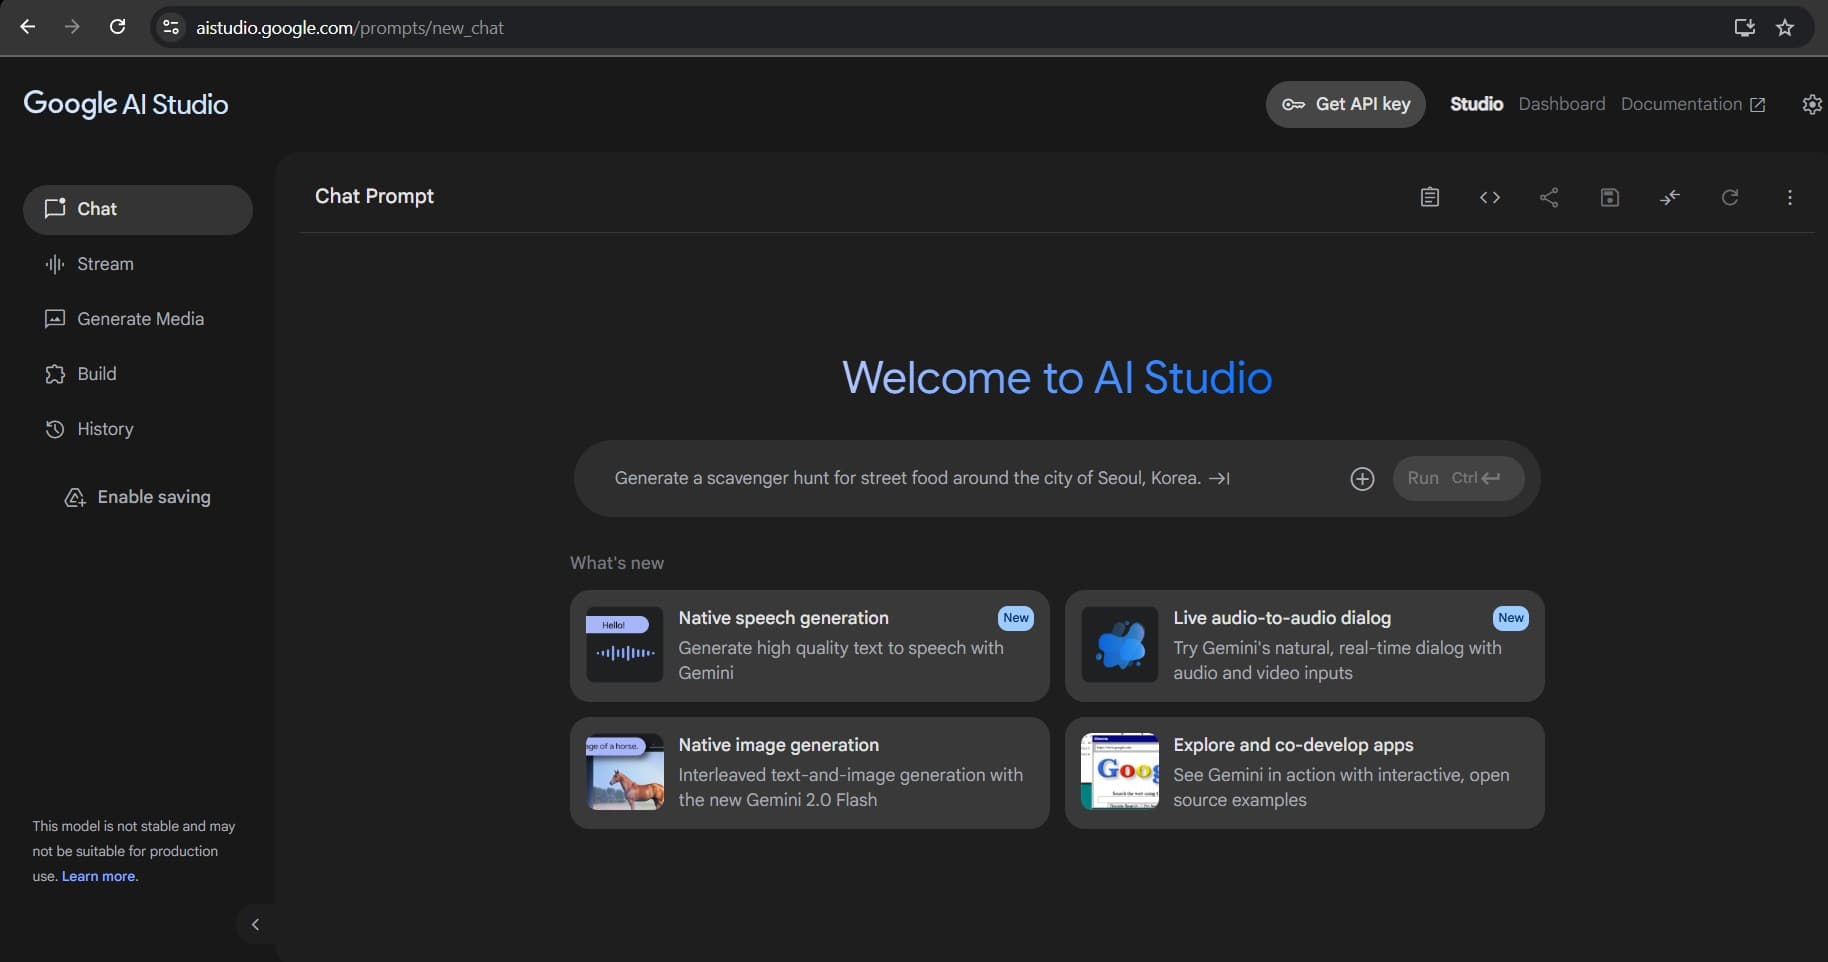Reload the page with browser refresh icon
The height and width of the screenshot is (962, 1828).
pyautogui.click(x=117, y=27)
